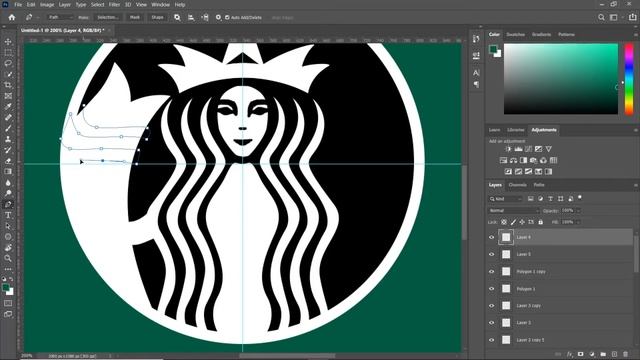Screen dimensions: 640x360
Task: Hide Layer 3 copy visibility eye
Action: [x=491, y=306]
